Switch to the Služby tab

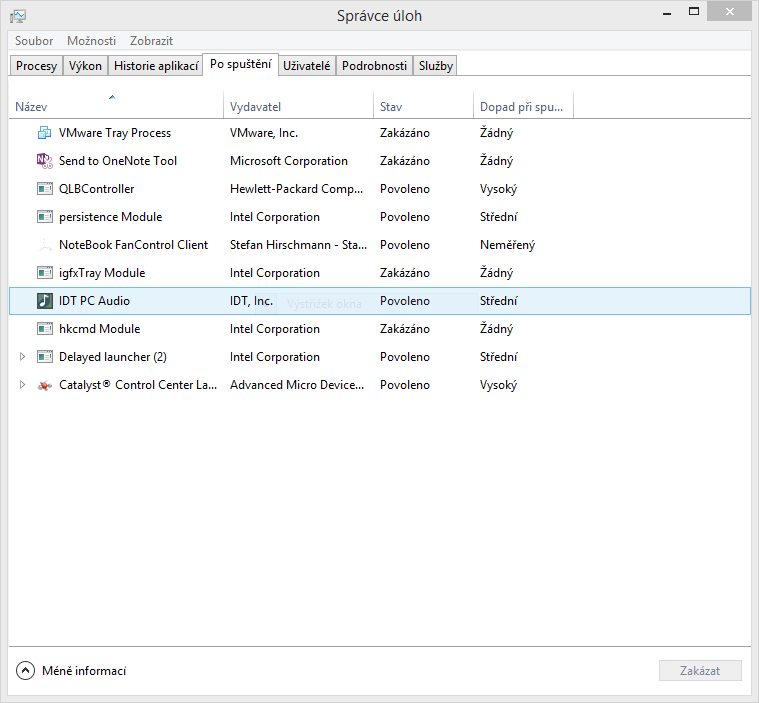coord(436,66)
